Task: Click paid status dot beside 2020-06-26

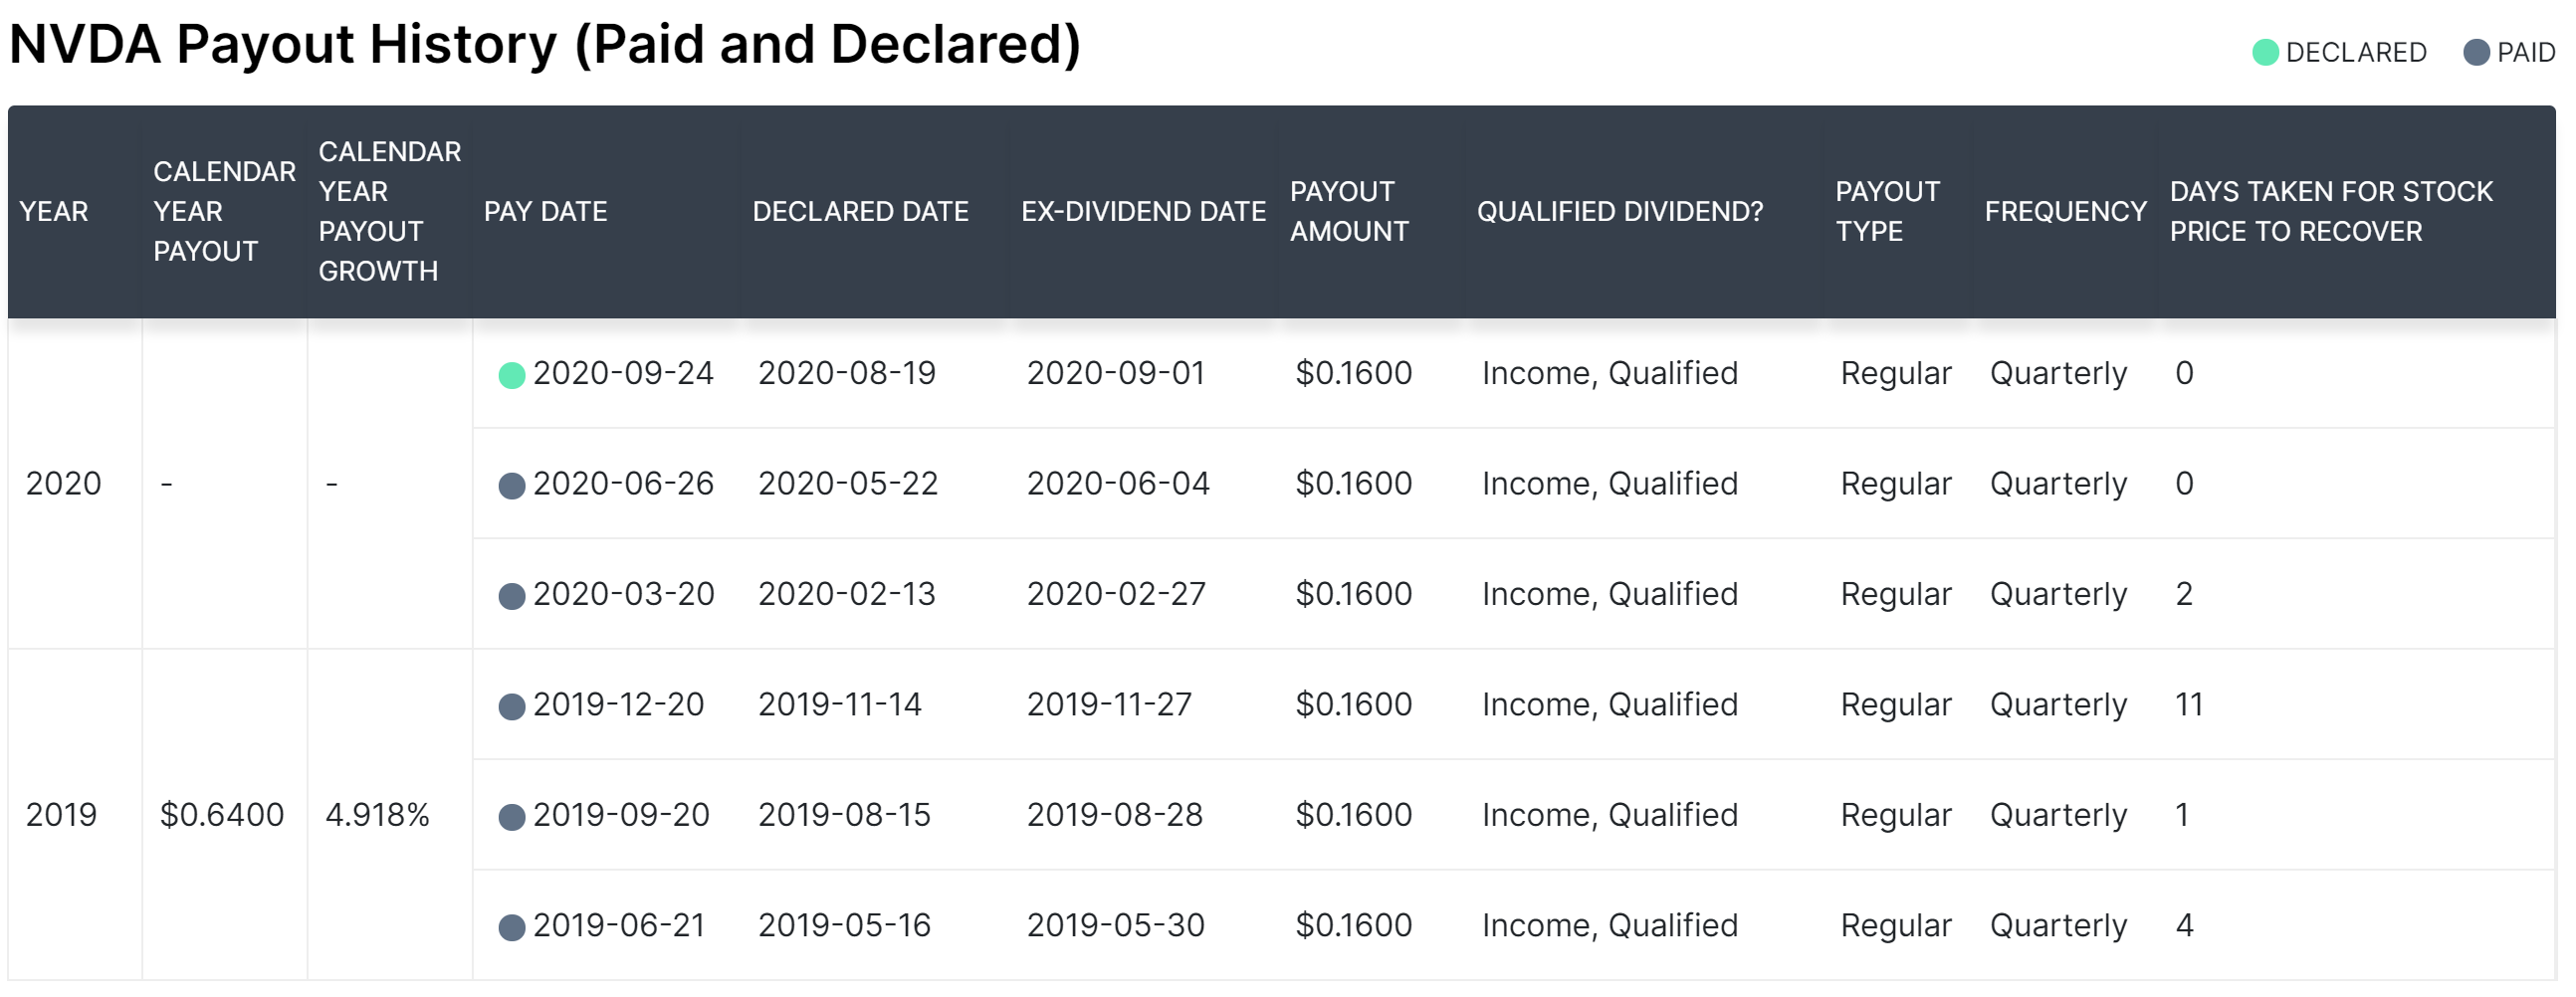Action: pyautogui.click(x=512, y=487)
